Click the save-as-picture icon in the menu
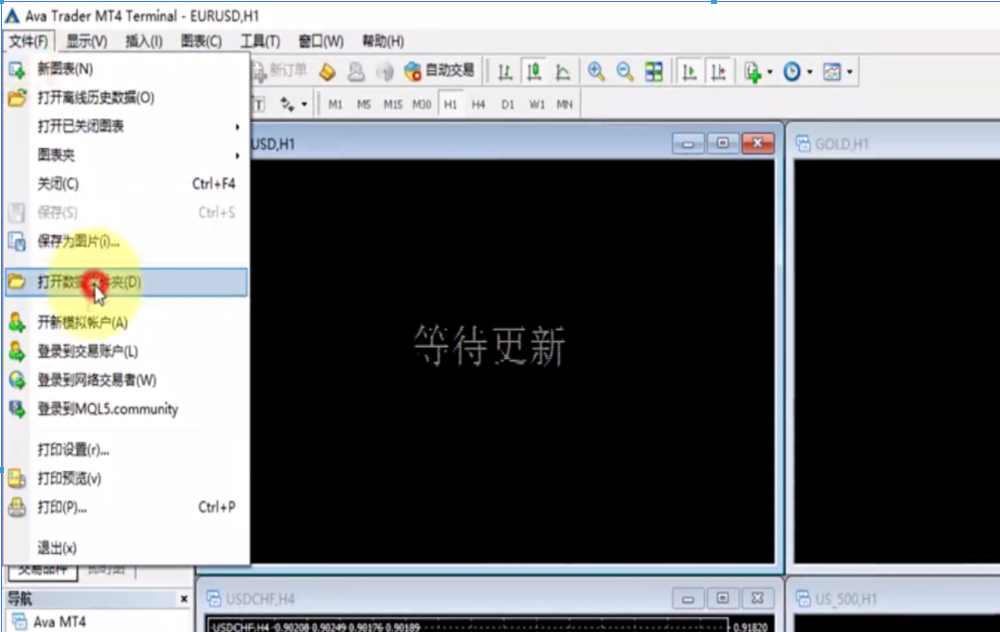The image size is (1000, 632). [17, 241]
